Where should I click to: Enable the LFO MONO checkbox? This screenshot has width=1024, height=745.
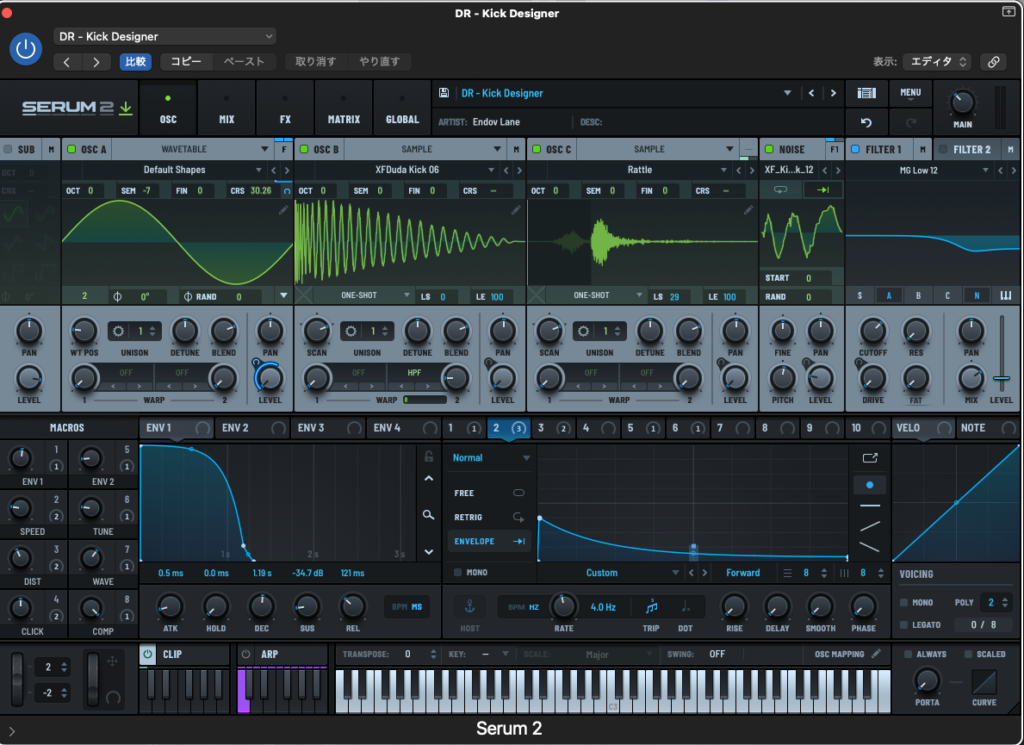click(458, 573)
